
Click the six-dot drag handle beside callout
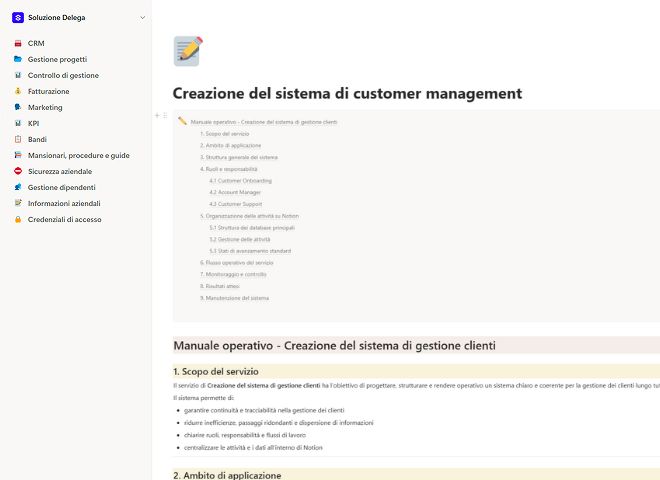tap(165, 115)
